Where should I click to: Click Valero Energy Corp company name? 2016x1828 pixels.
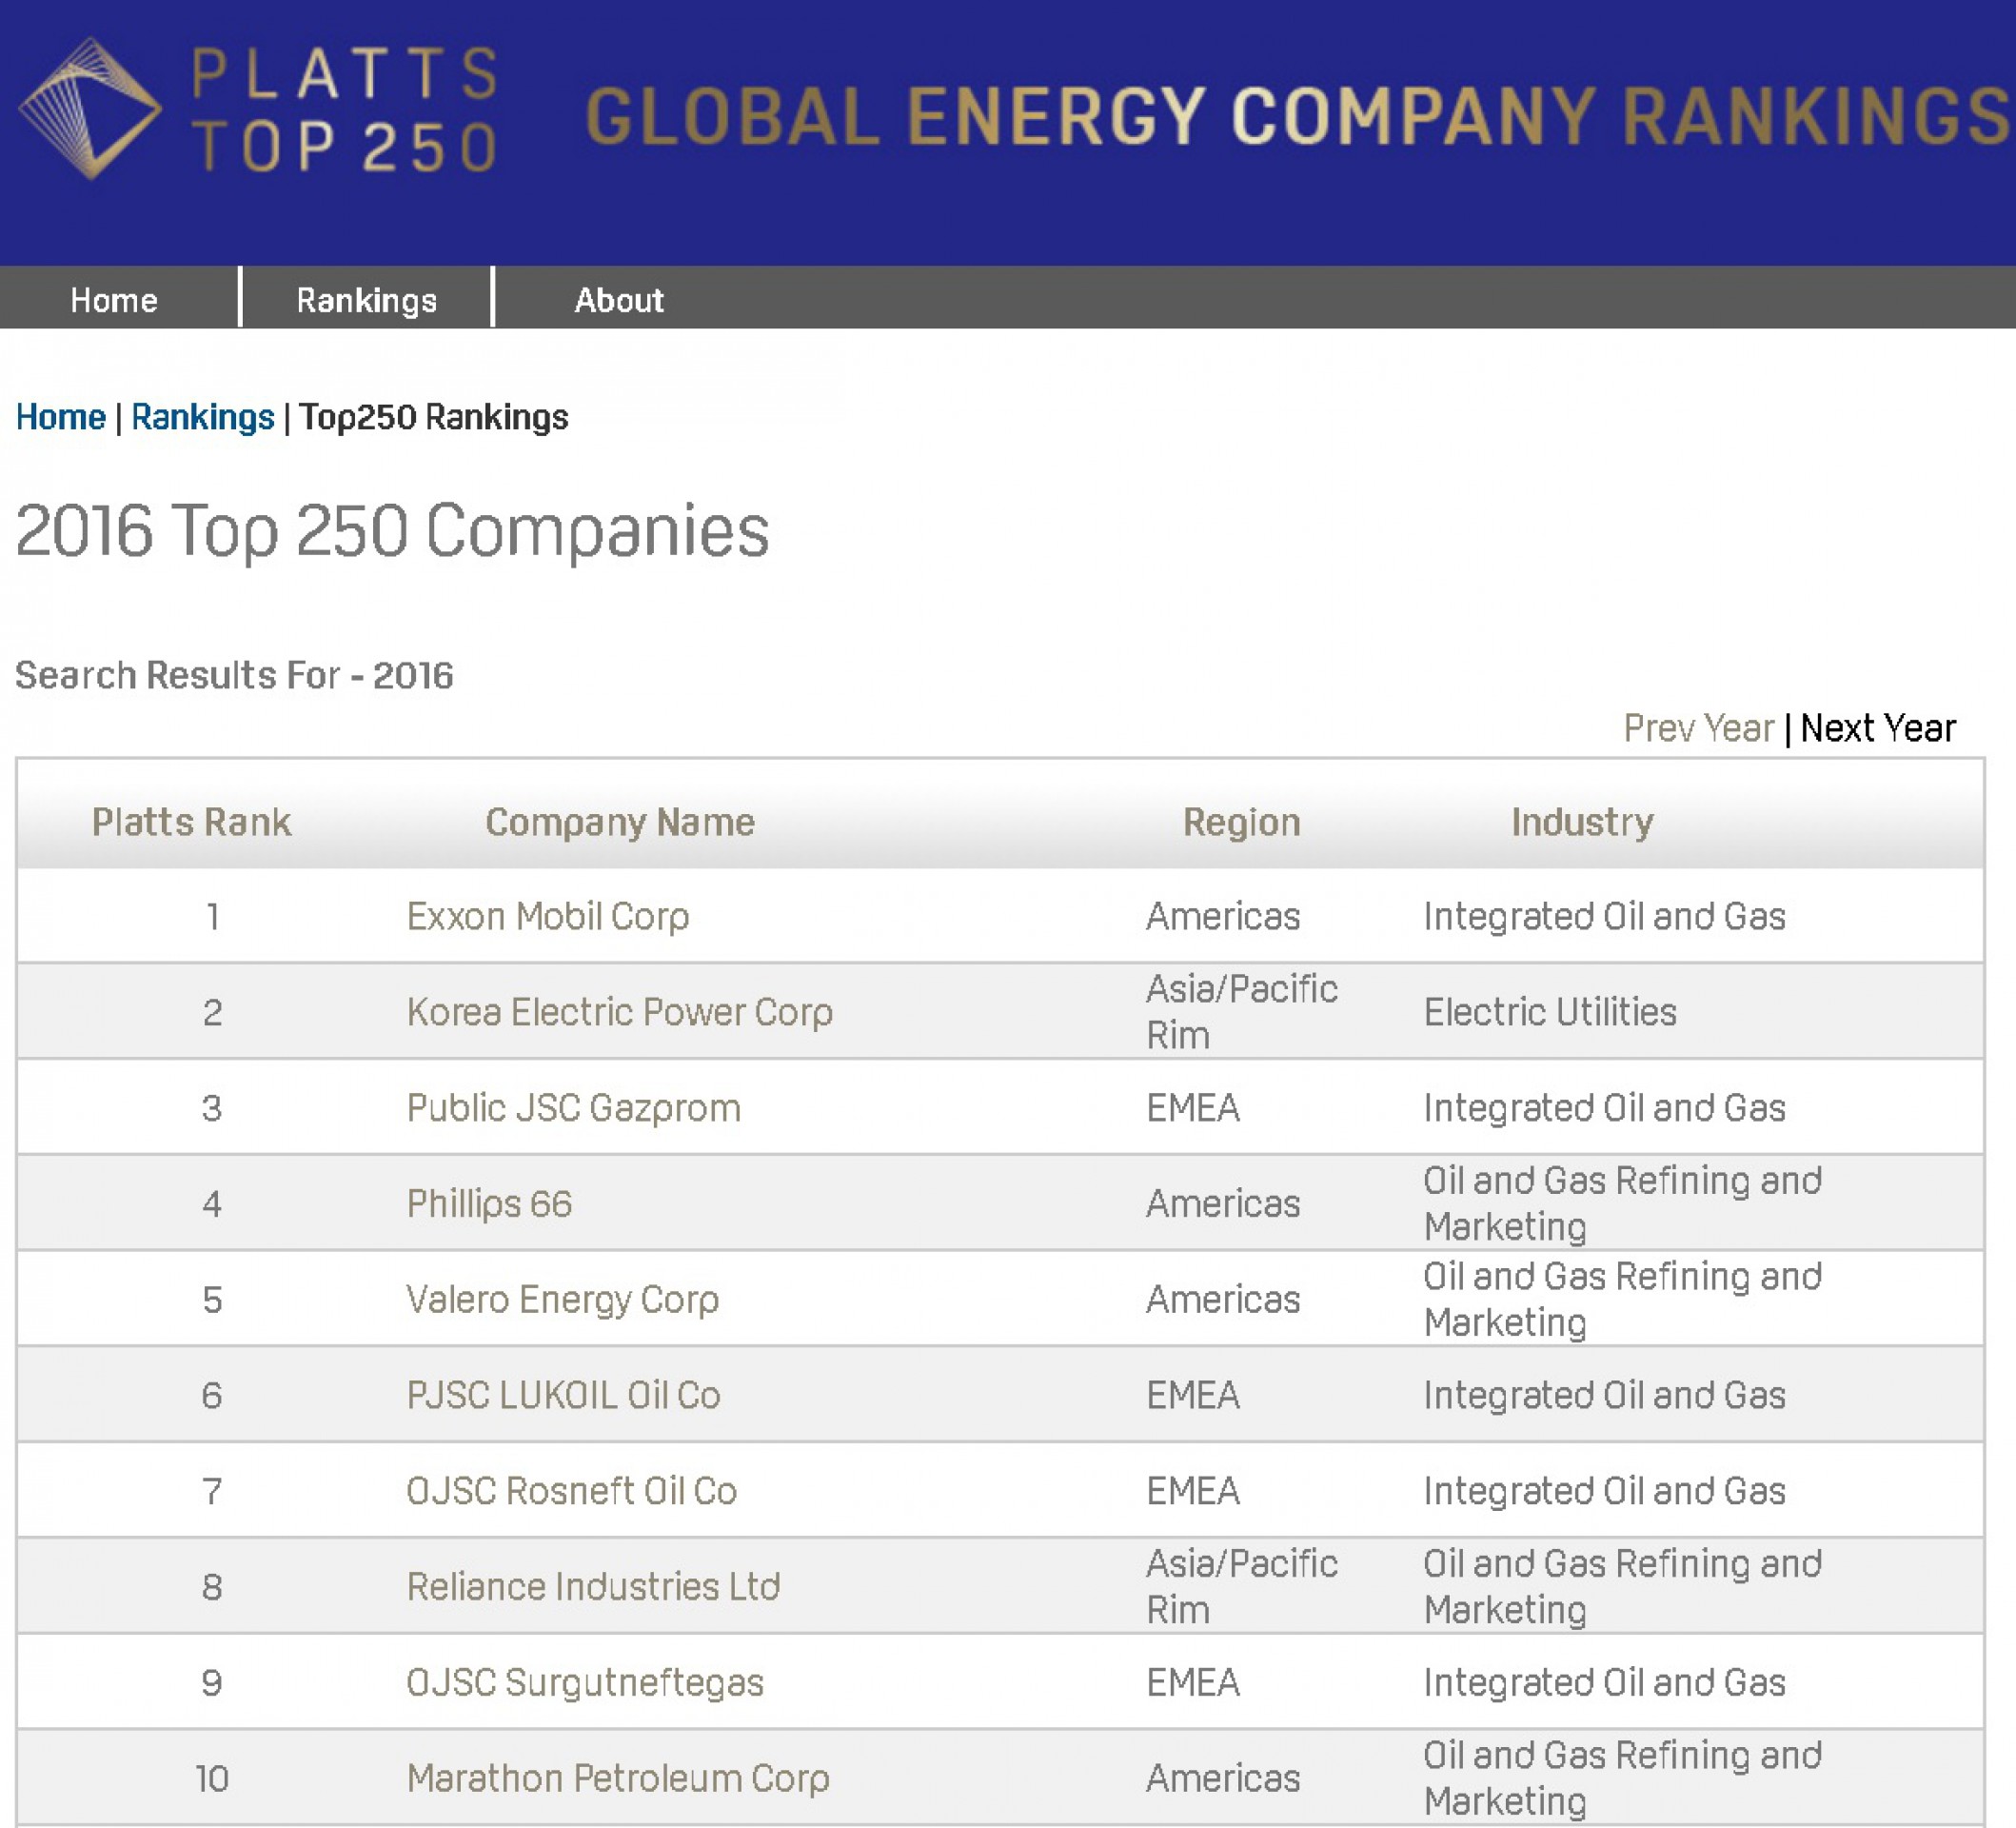tap(562, 1299)
